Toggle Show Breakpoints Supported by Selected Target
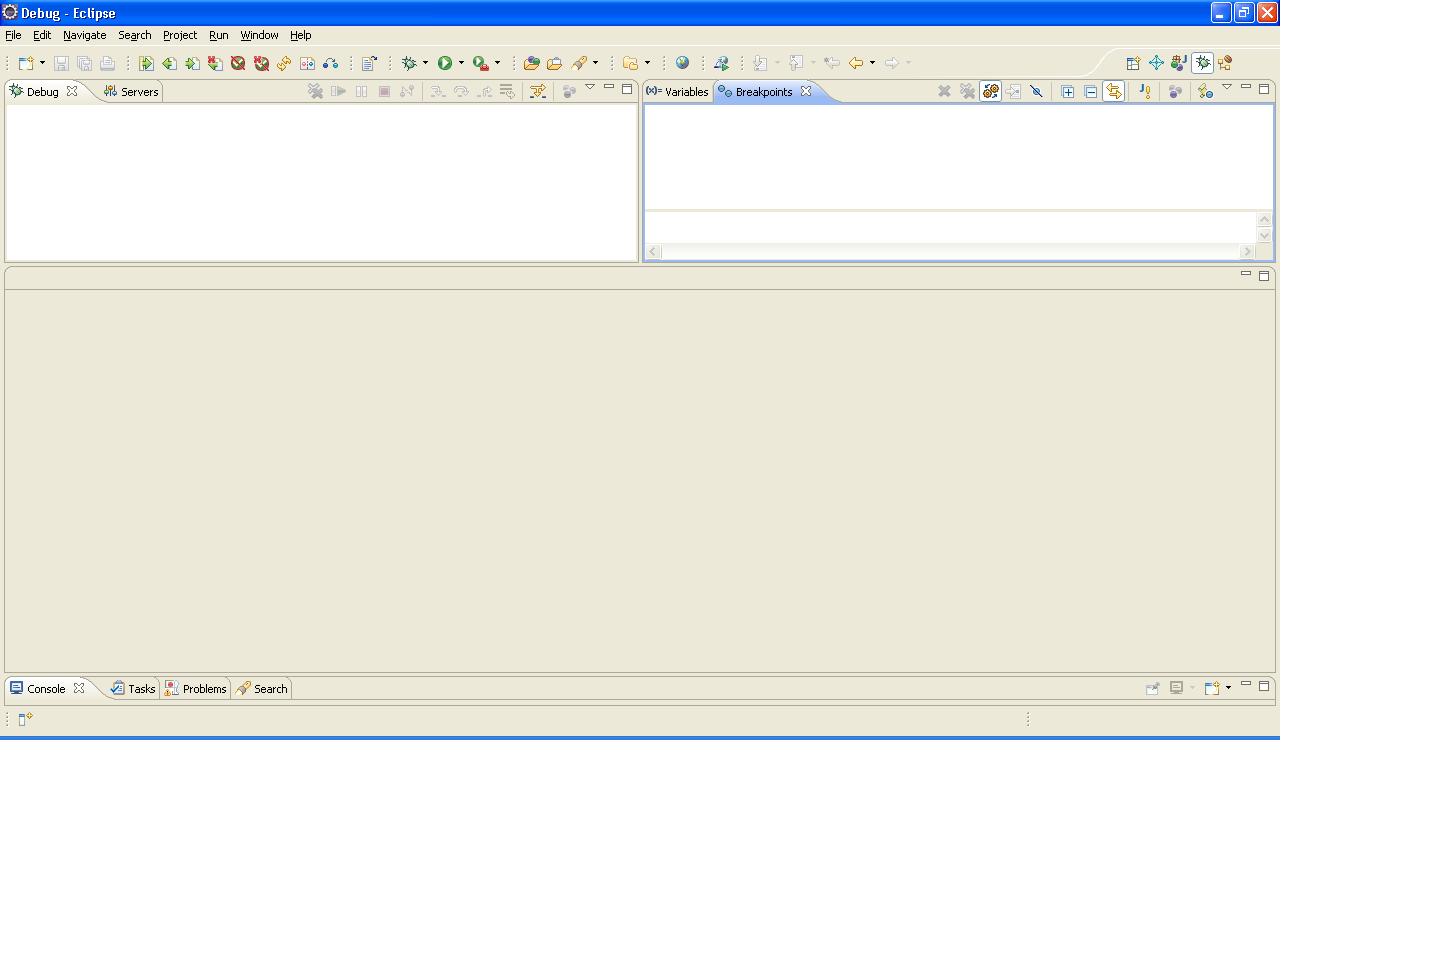The height and width of the screenshot is (960, 1440). [990, 92]
